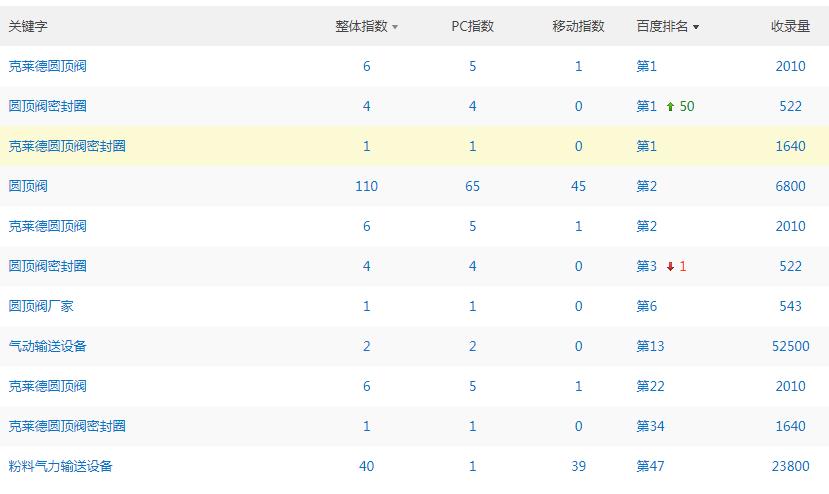
Task: Open the 圆顶阀 keyword link
Action: pyautogui.click(x=28, y=186)
